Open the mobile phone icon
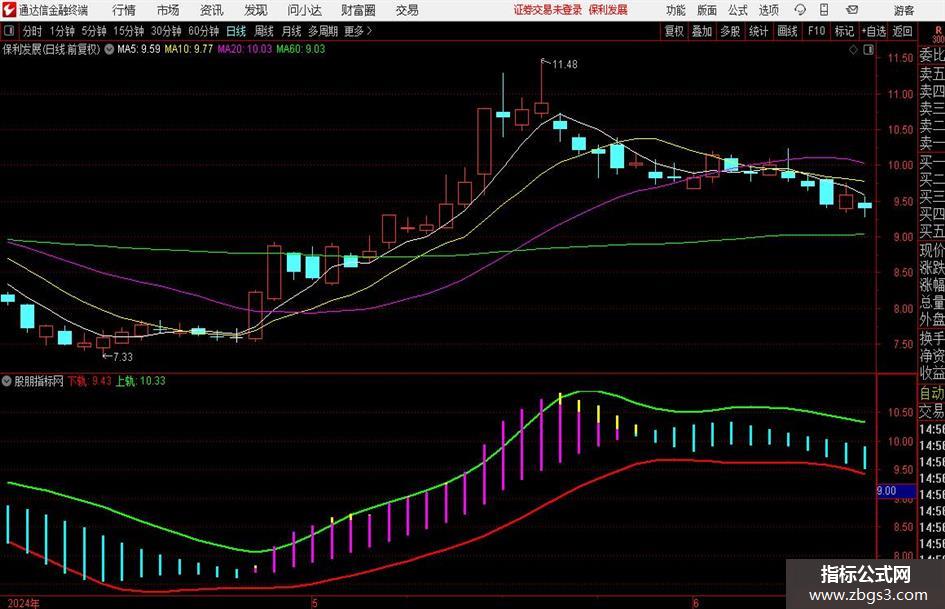The width and height of the screenshot is (945, 609). 824,10
